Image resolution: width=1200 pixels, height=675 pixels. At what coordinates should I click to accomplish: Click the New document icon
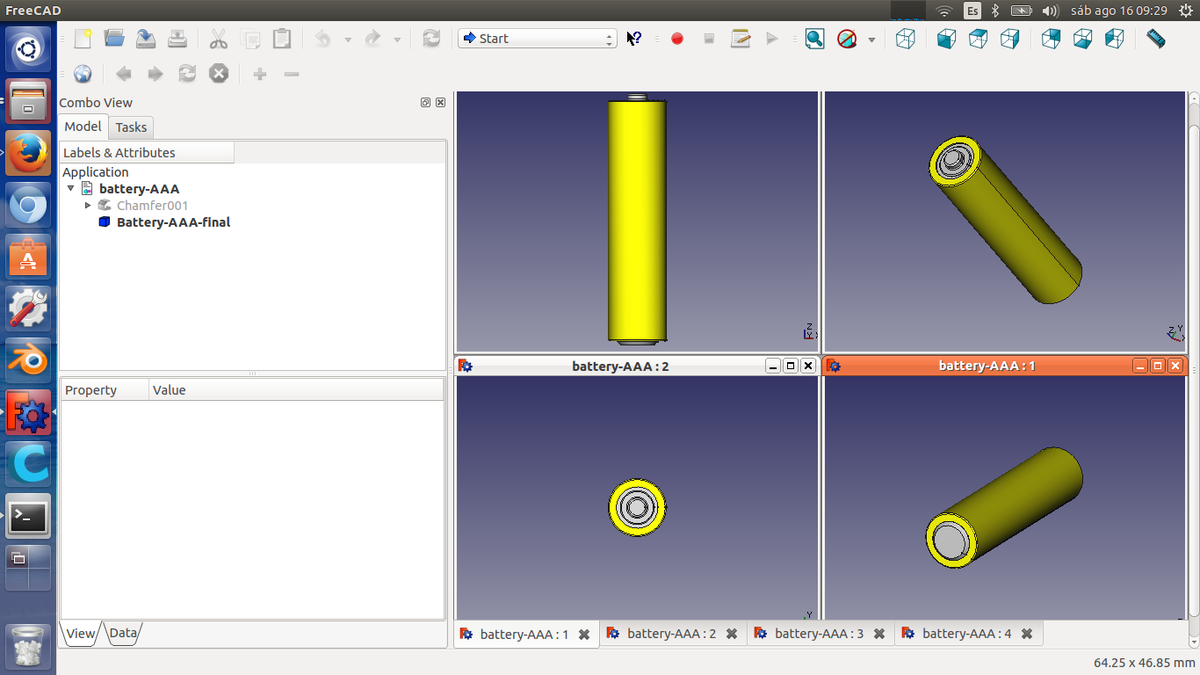83,39
